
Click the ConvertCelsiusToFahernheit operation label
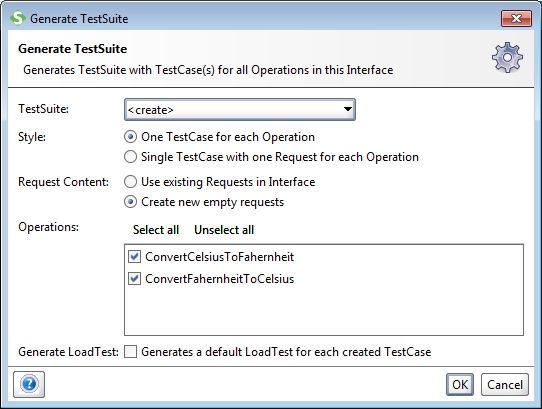point(219,257)
